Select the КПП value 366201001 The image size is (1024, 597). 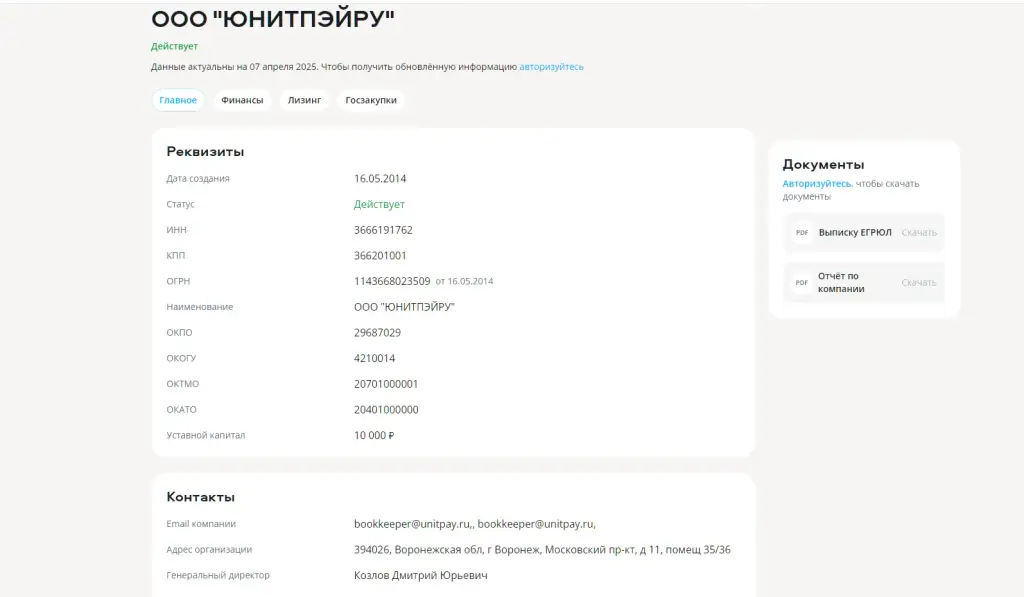380,255
